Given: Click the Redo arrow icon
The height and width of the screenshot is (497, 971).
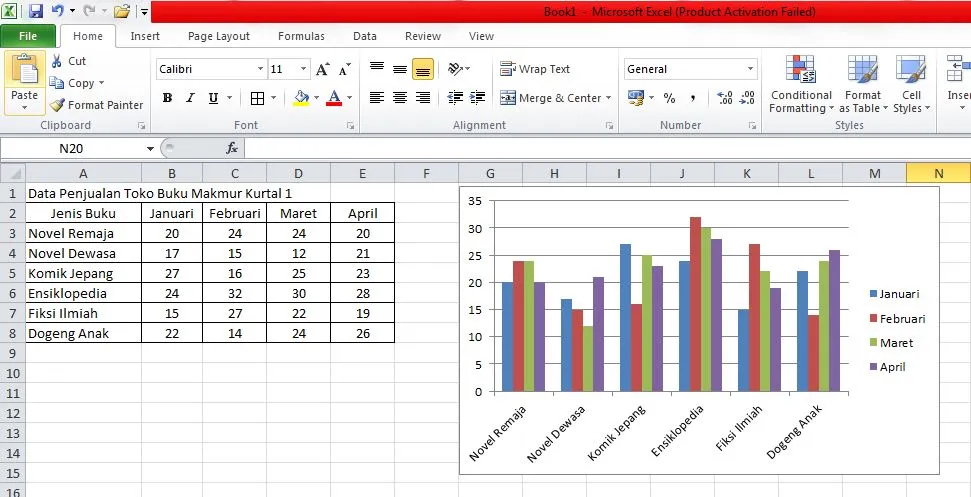Looking at the screenshot, I should tap(89, 11).
